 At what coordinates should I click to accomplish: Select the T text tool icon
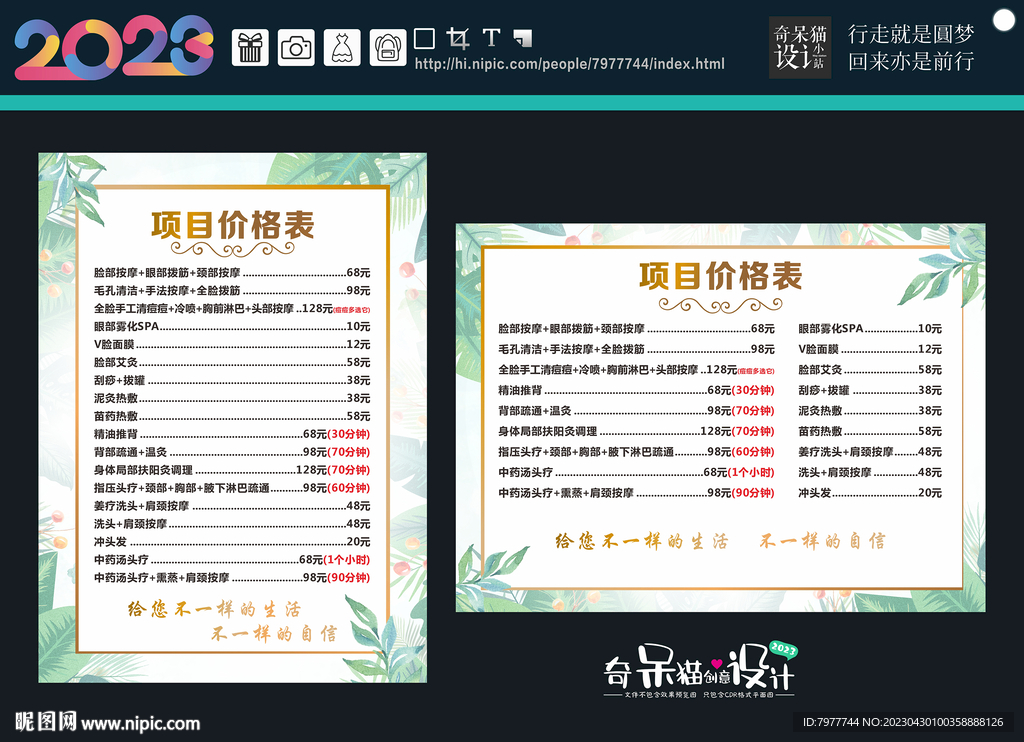(x=492, y=38)
